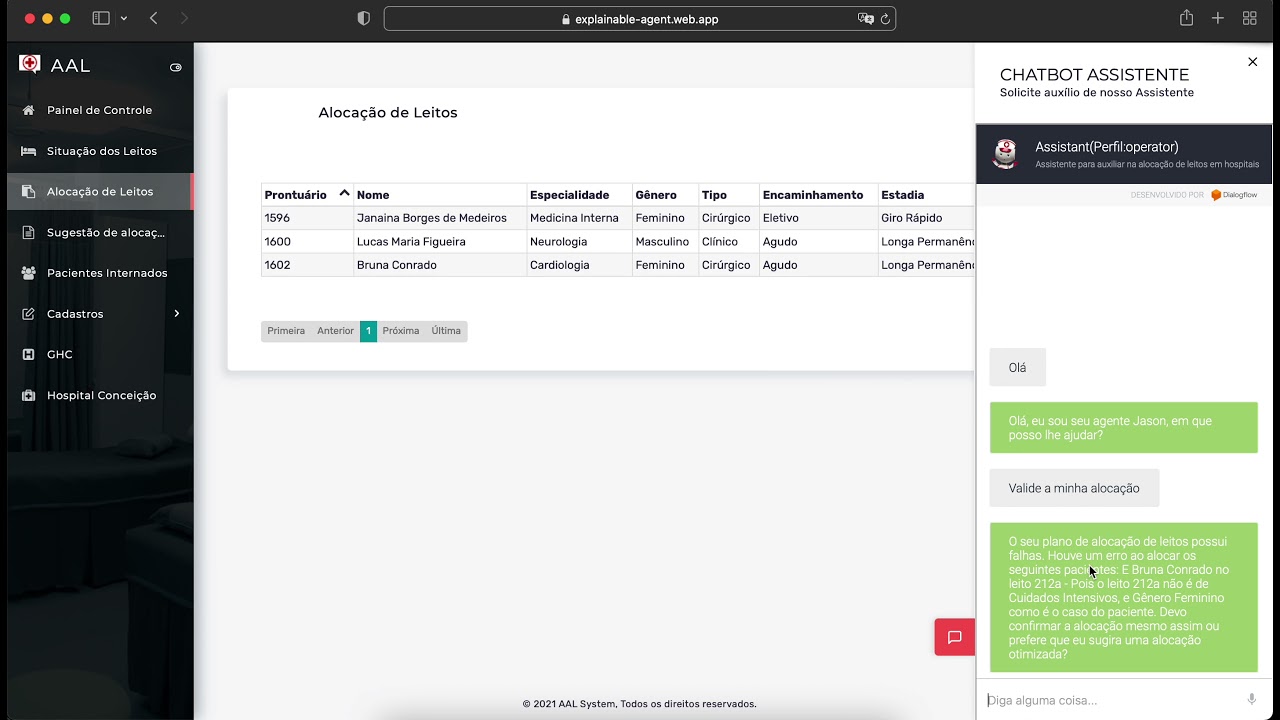The height and width of the screenshot is (720, 1280).
Task: Sort table by Prontuário column arrow
Action: coord(344,193)
